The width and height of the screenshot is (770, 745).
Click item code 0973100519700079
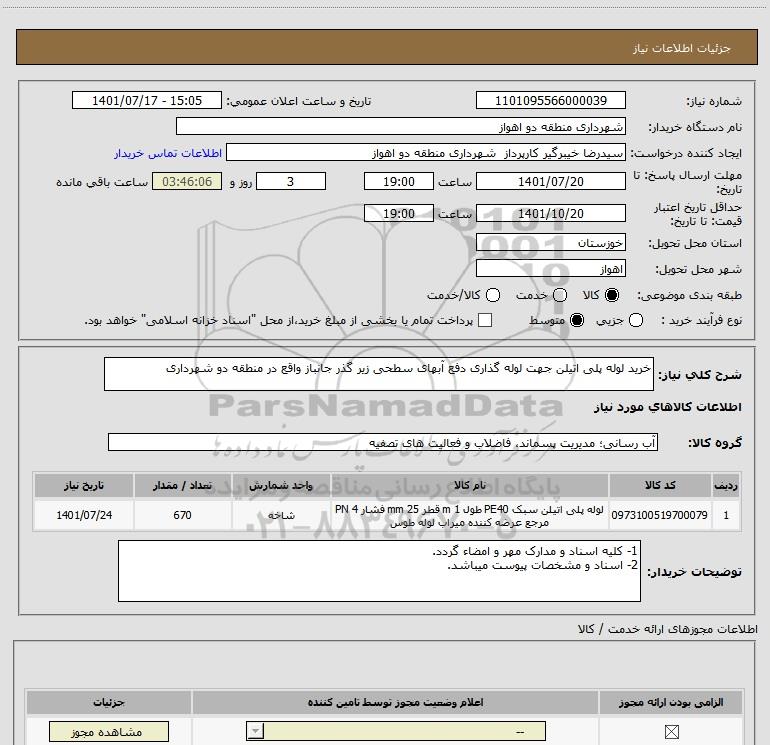(660, 515)
